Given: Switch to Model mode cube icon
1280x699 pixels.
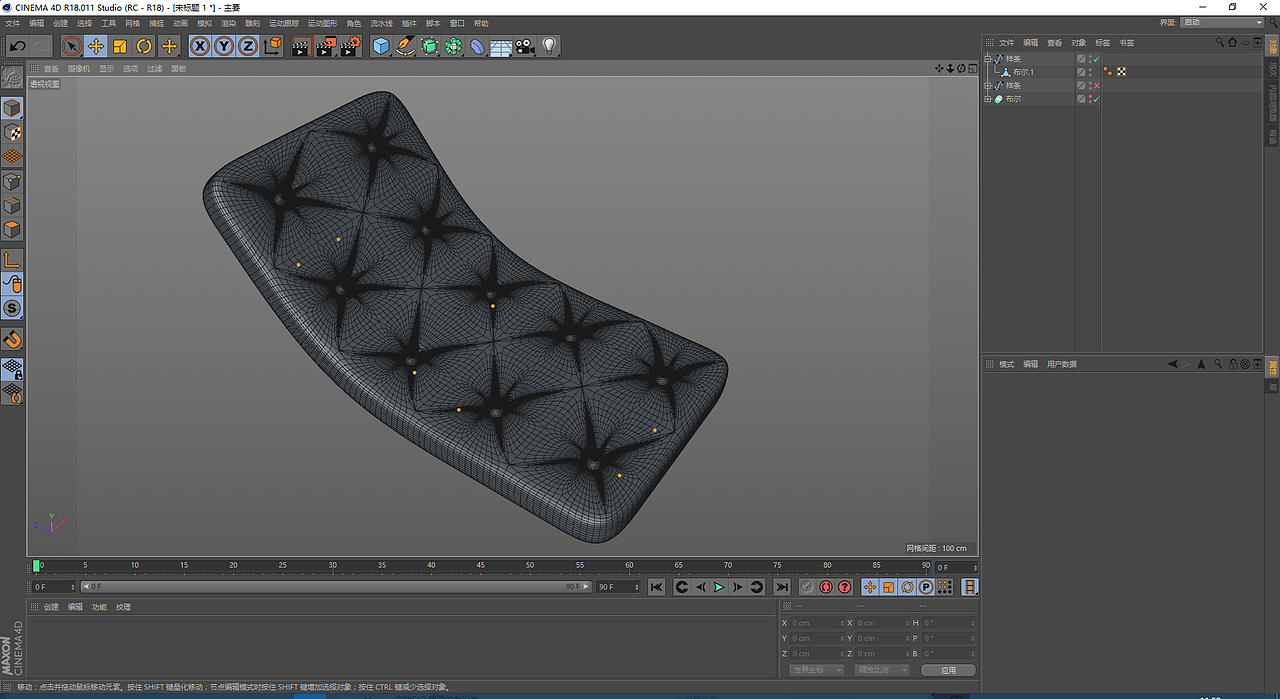Looking at the screenshot, I should point(12,108).
